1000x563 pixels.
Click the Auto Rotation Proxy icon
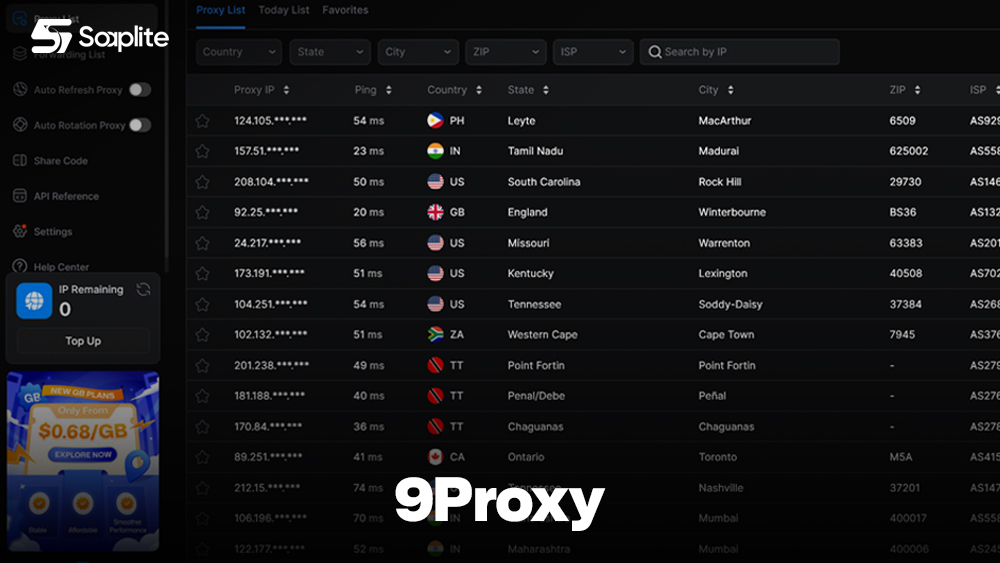(20, 125)
